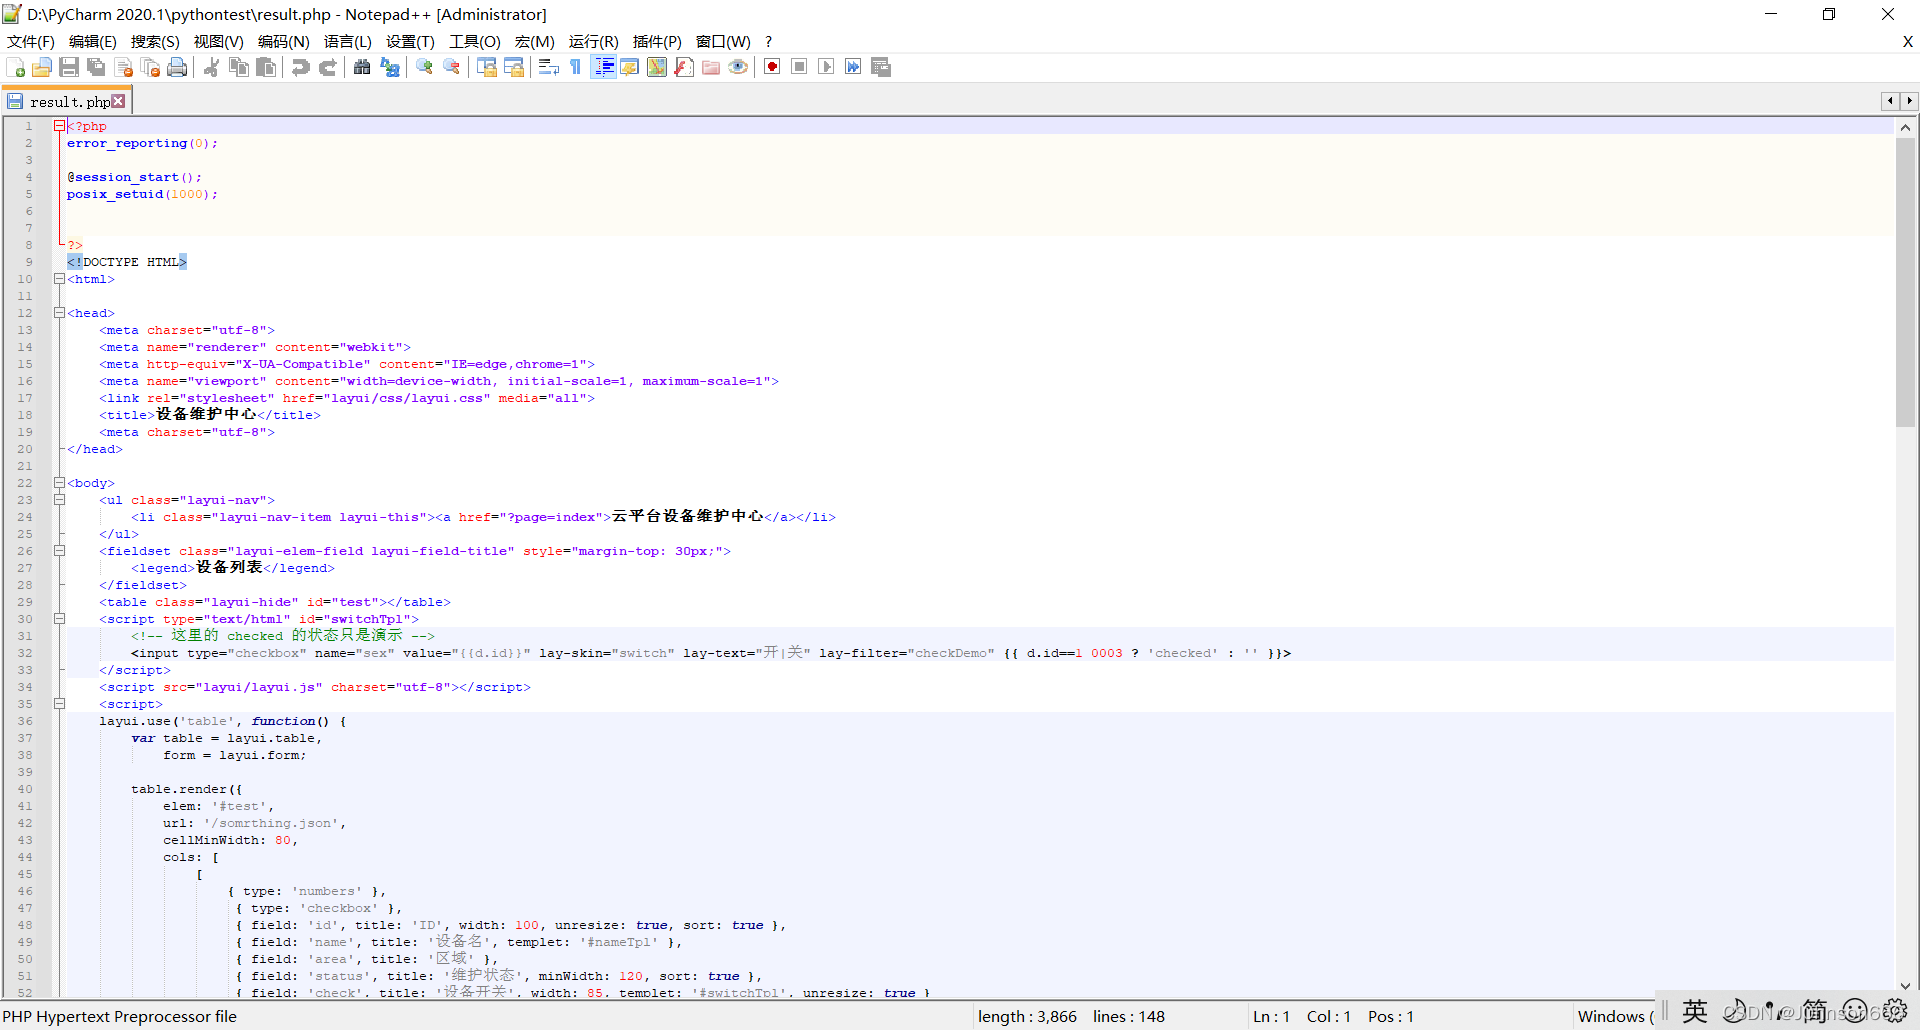This screenshot has width=1920, height=1030.
Task: Click Run a Macro Multiple Times icon
Action: pos(853,67)
